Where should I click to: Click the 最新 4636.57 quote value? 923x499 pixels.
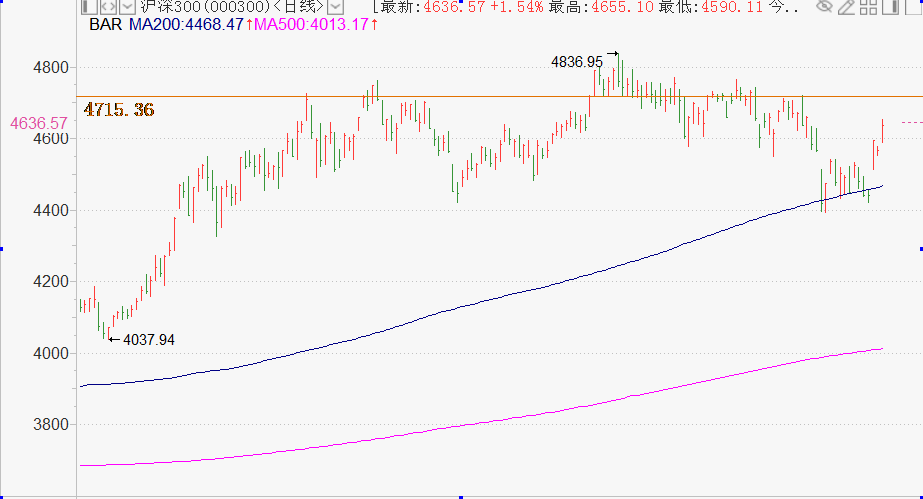point(453,6)
